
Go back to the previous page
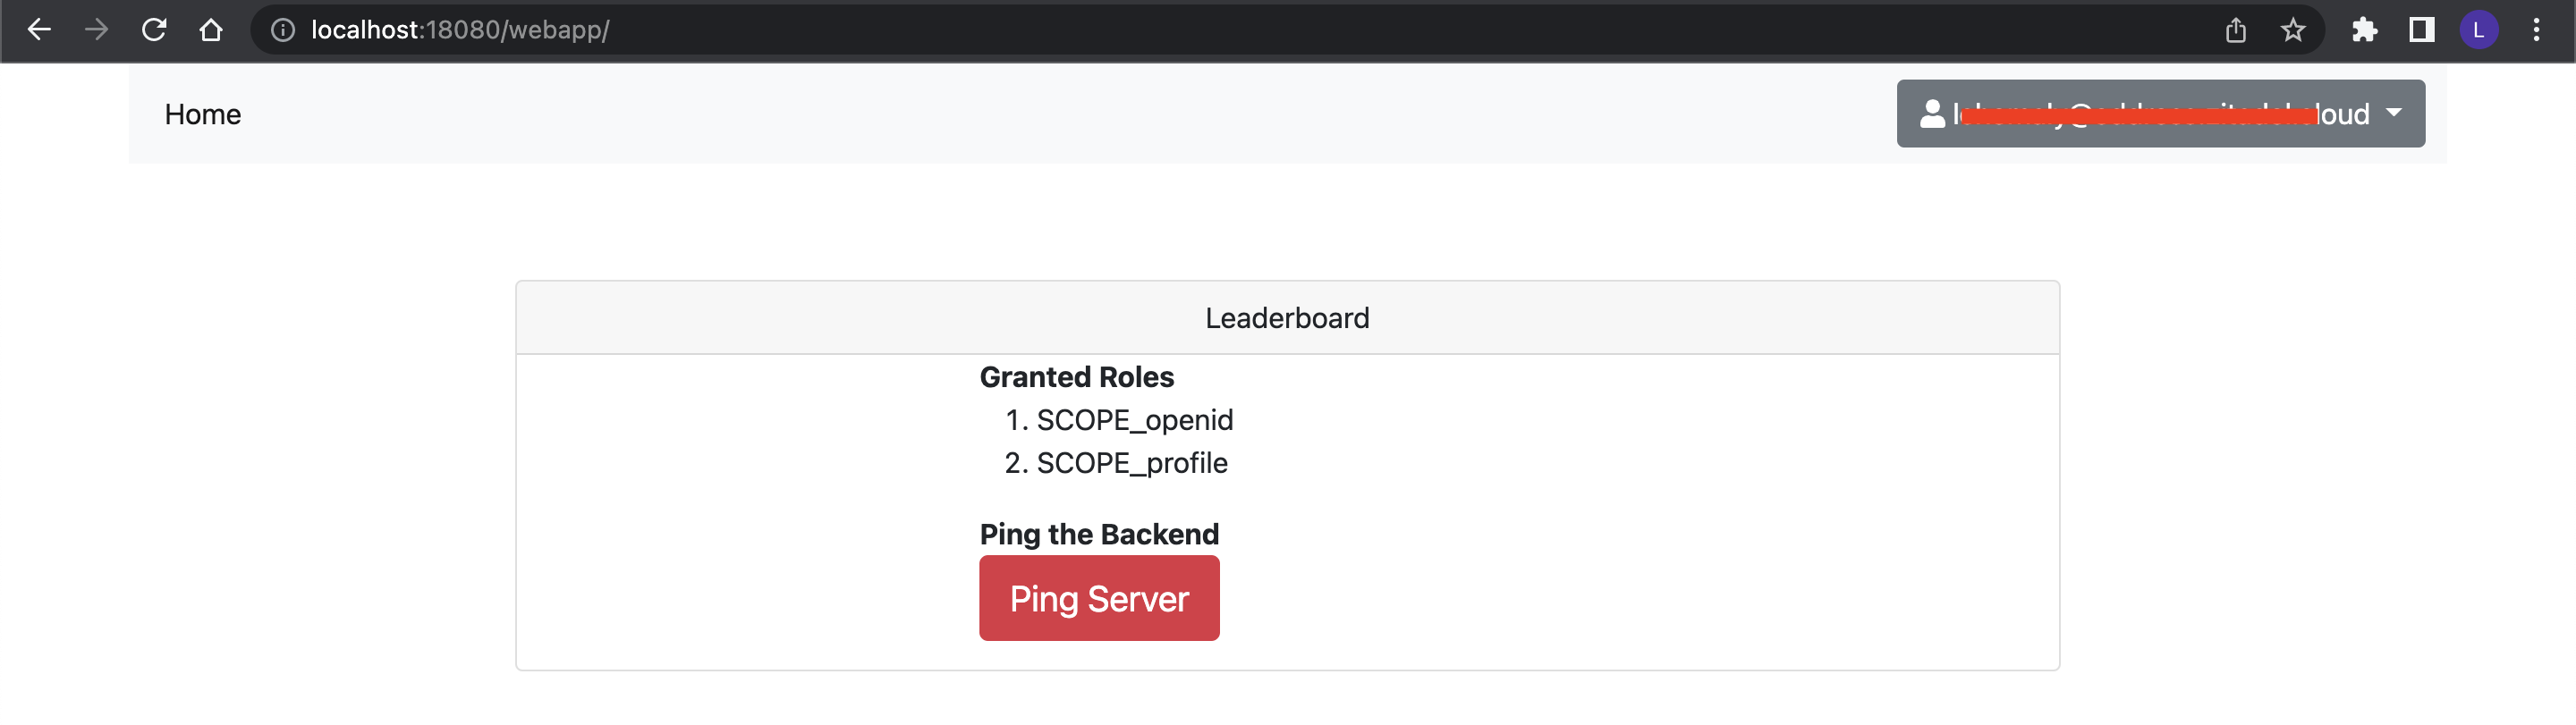[39, 30]
